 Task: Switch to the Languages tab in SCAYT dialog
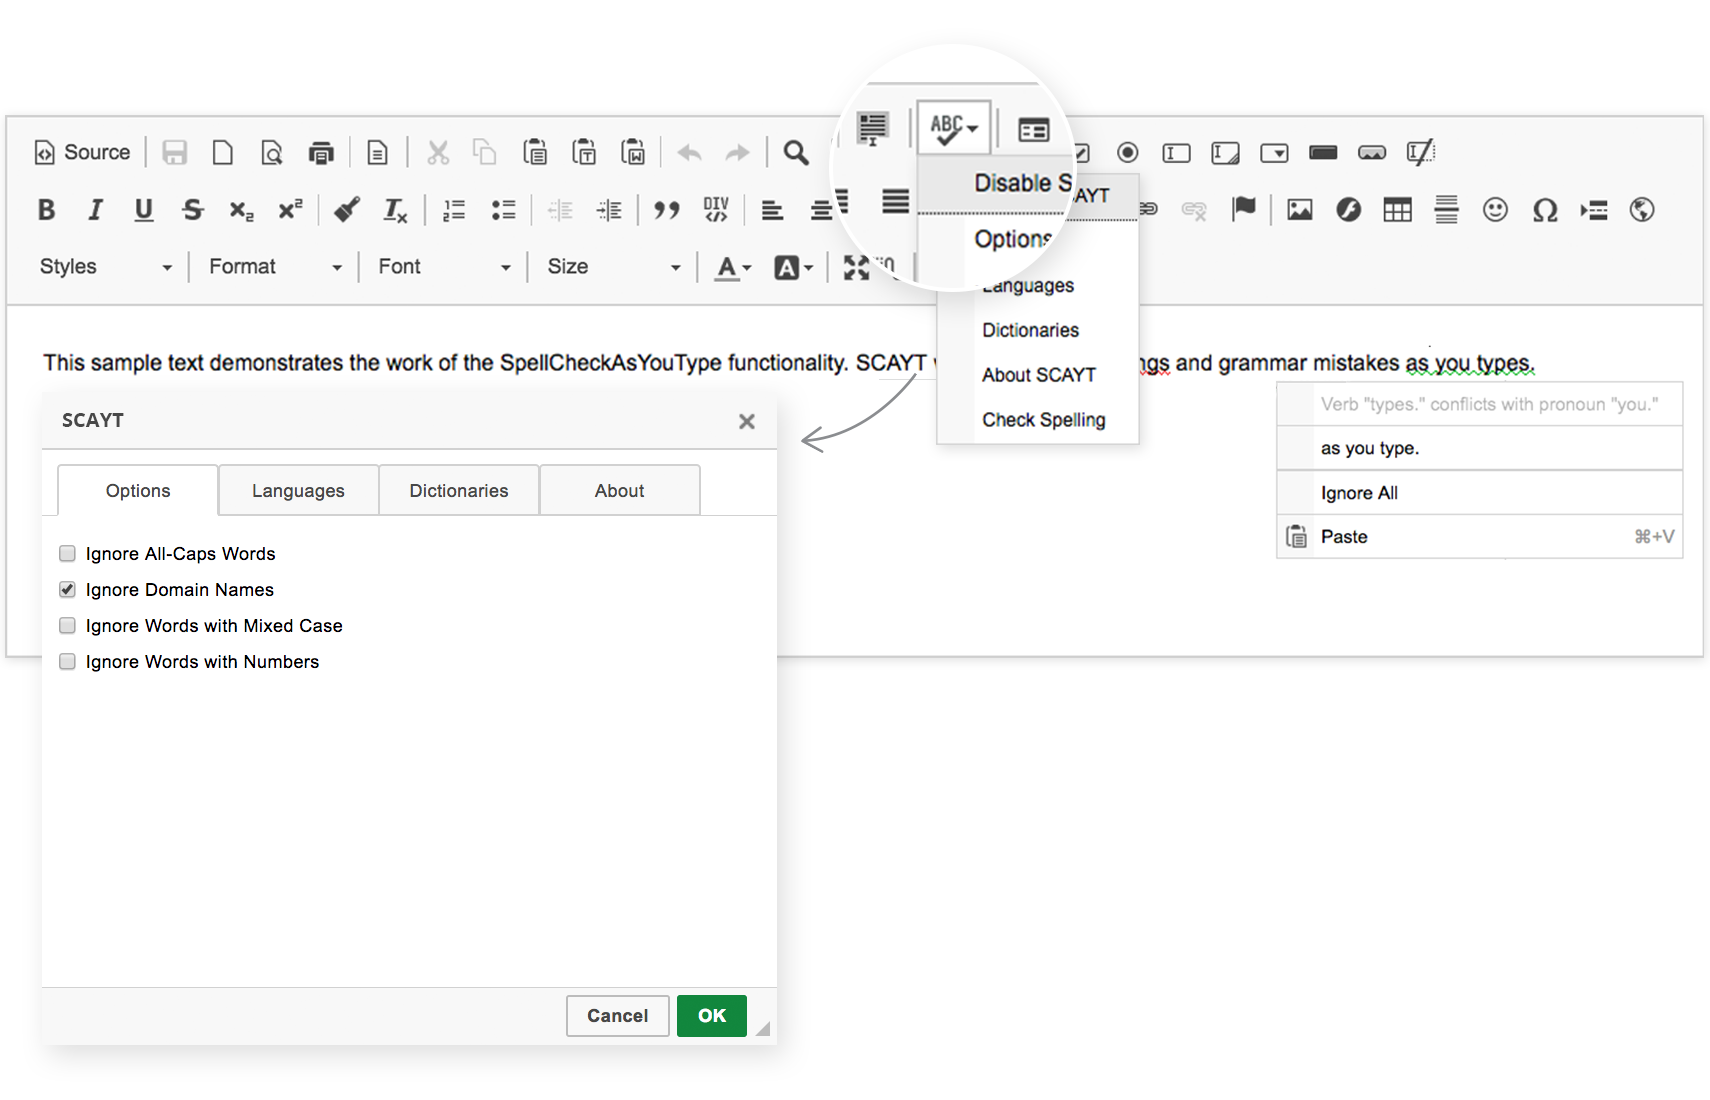tap(298, 490)
